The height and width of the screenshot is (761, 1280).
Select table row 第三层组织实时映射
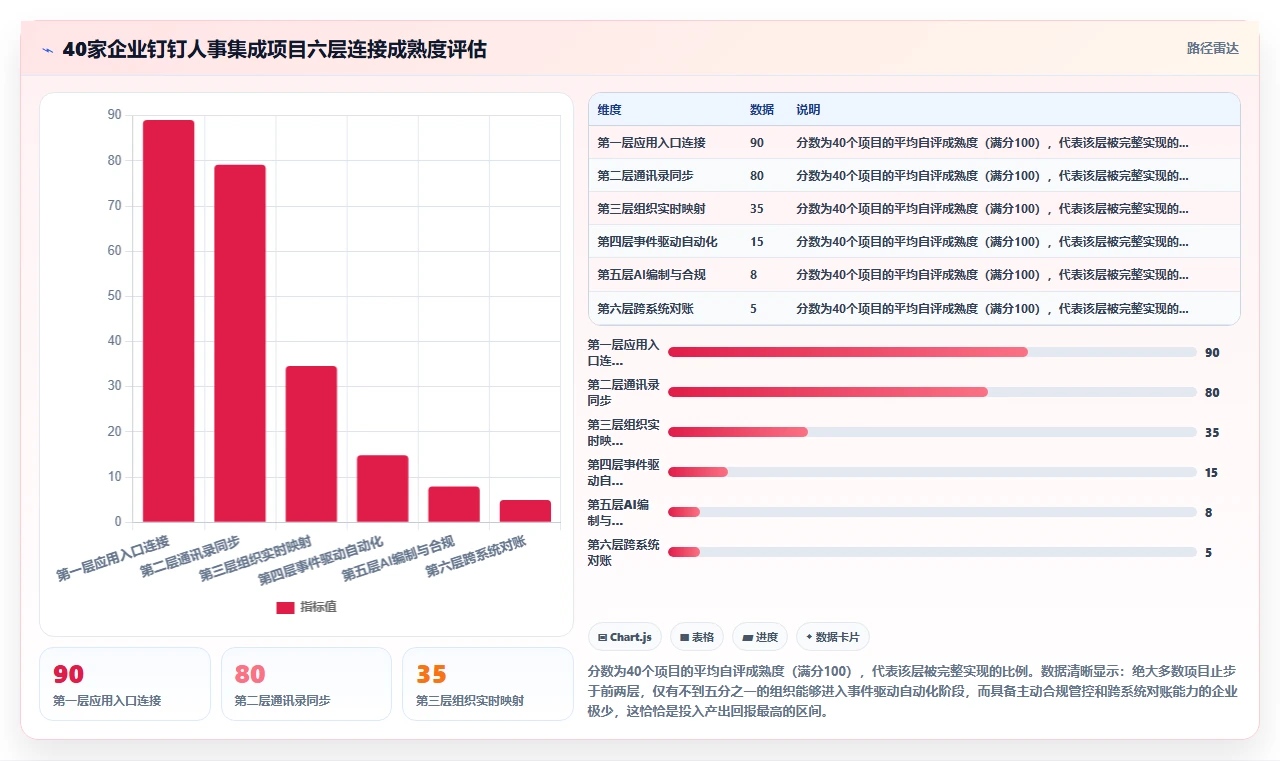[x=914, y=209]
